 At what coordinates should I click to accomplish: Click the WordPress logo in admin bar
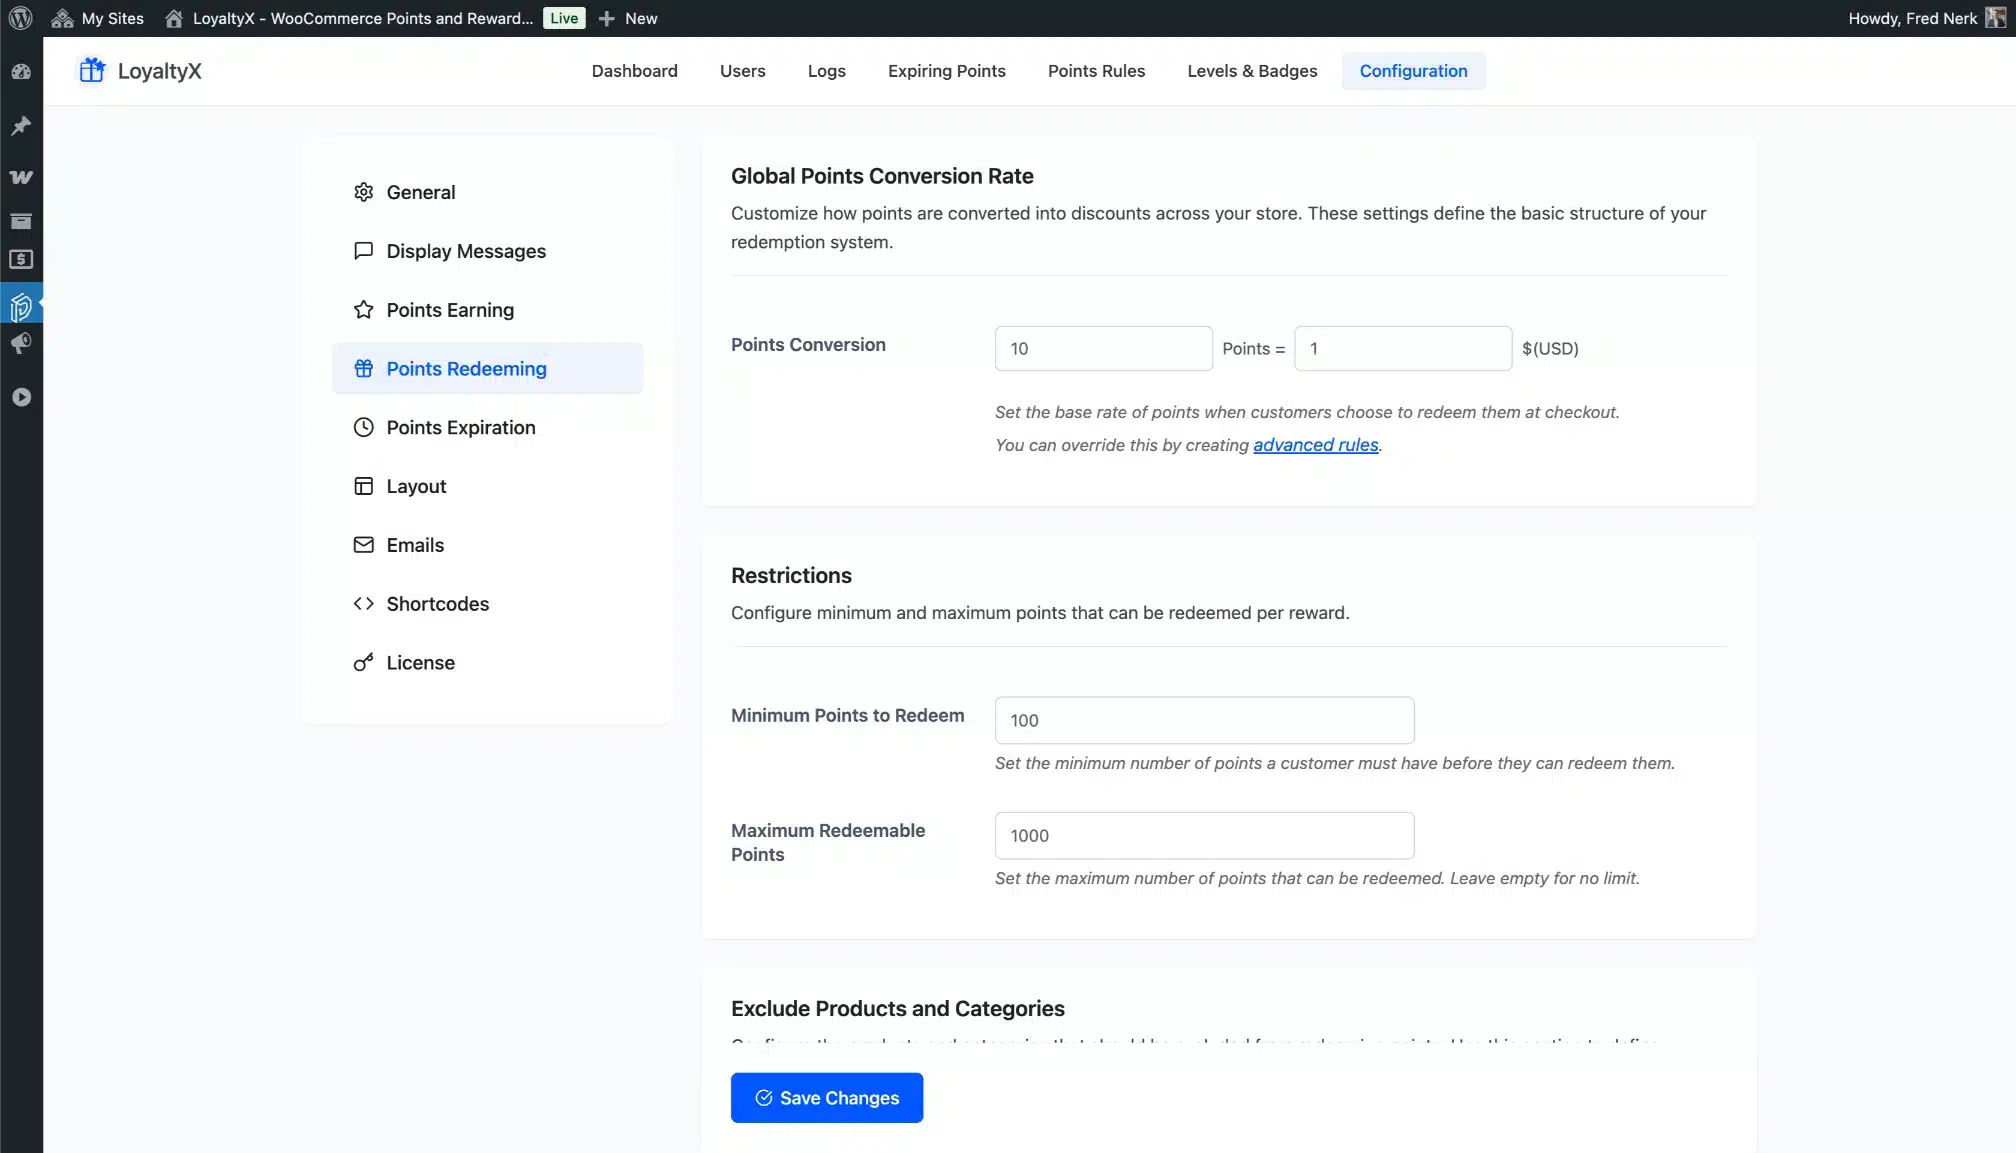pyautogui.click(x=21, y=18)
